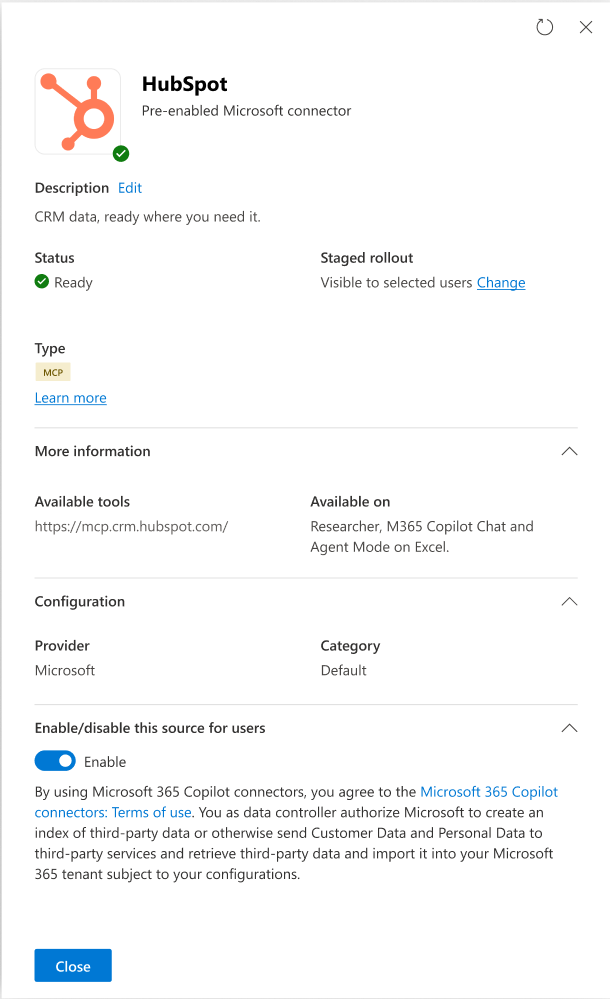This screenshot has width=610, height=999.
Task: Collapse Enable/disable this source section
Action: point(569,728)
